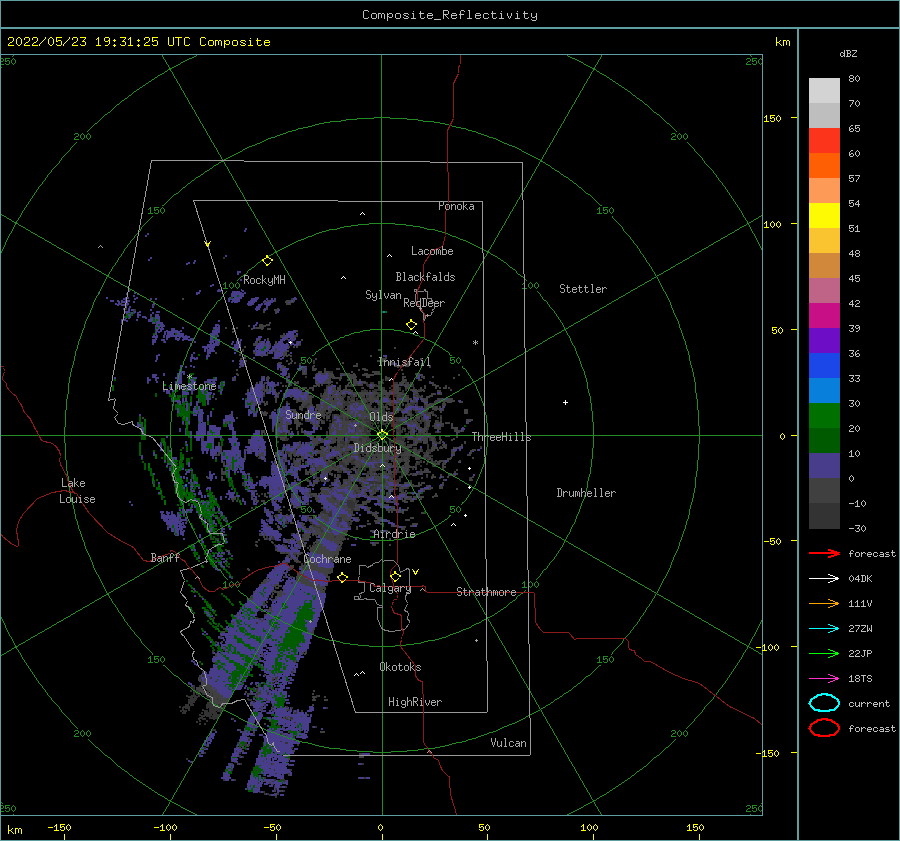
Task: Click the cyan 27ZW arrow legend icon
Action: (824, 629)
